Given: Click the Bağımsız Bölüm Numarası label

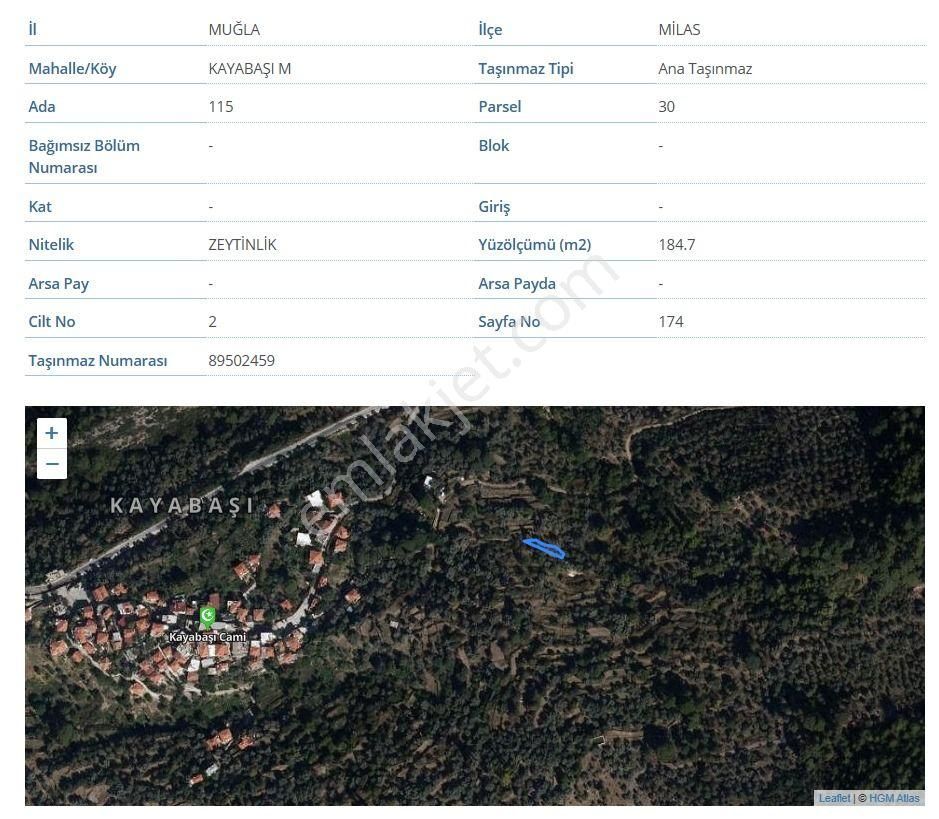Looking at the screenshot, I should 84,156.
